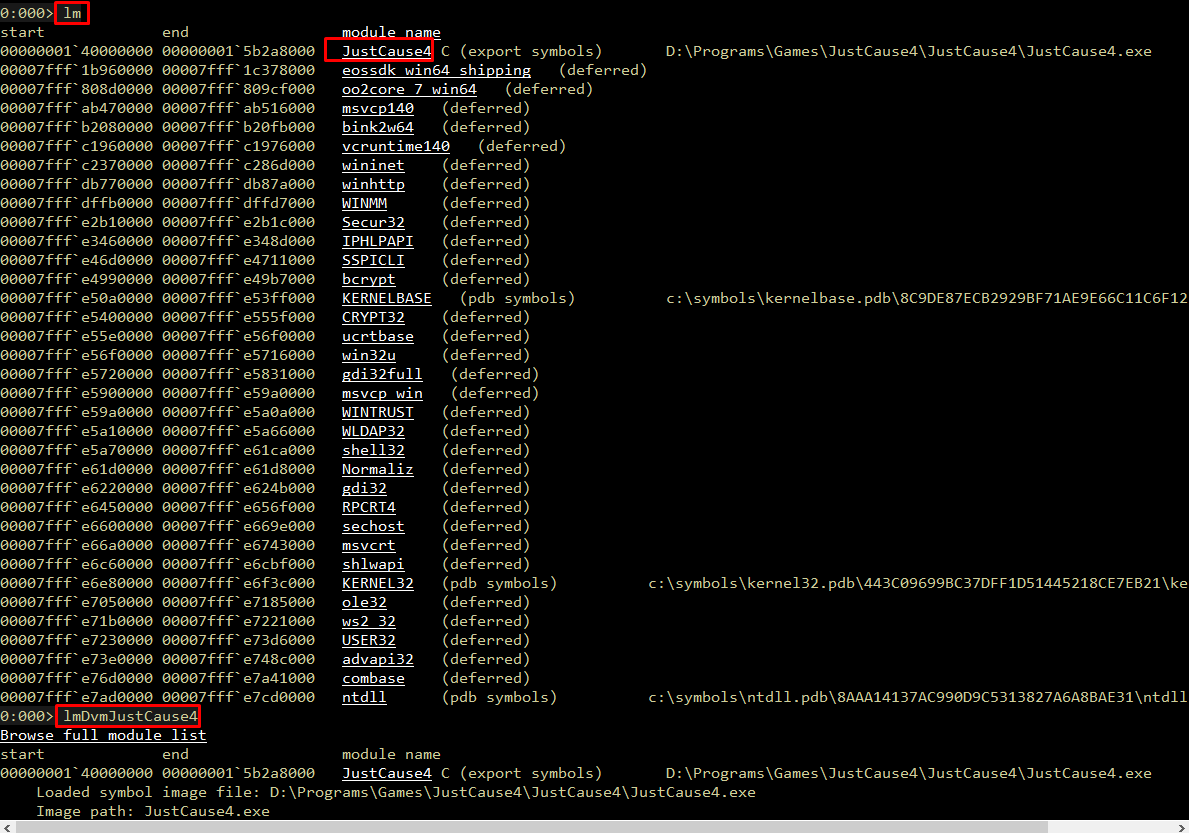This screenshot has width=1189, height=833.
Task: Select the msvcp140 module link
Action: coord(377,108)
